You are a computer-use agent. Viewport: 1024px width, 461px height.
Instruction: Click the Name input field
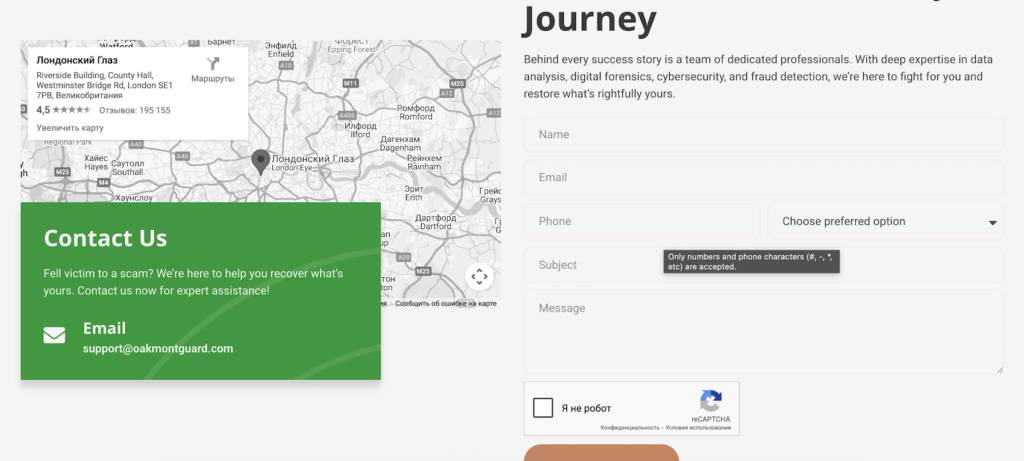[x=762, y=134]
